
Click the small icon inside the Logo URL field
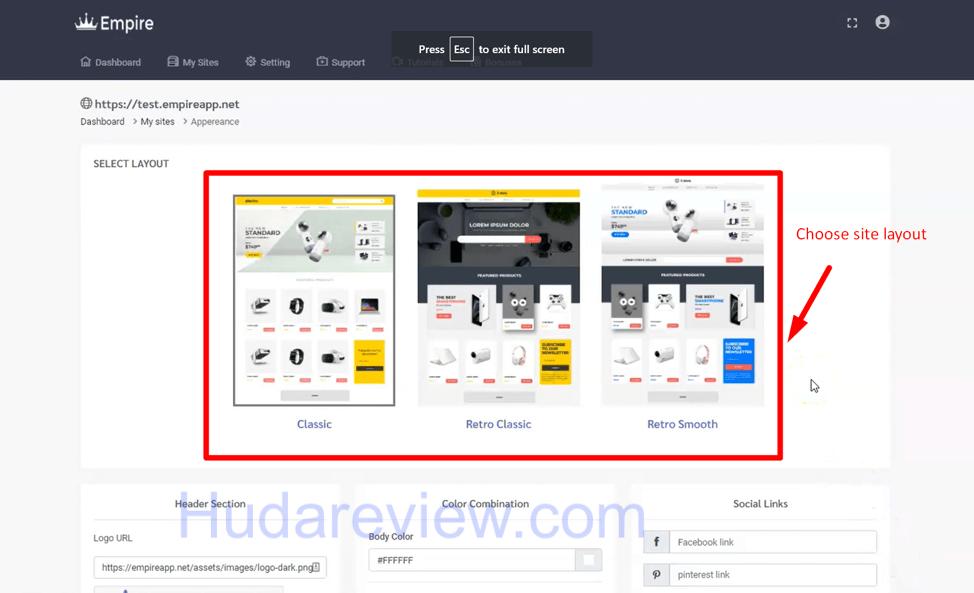click(316, 567)
